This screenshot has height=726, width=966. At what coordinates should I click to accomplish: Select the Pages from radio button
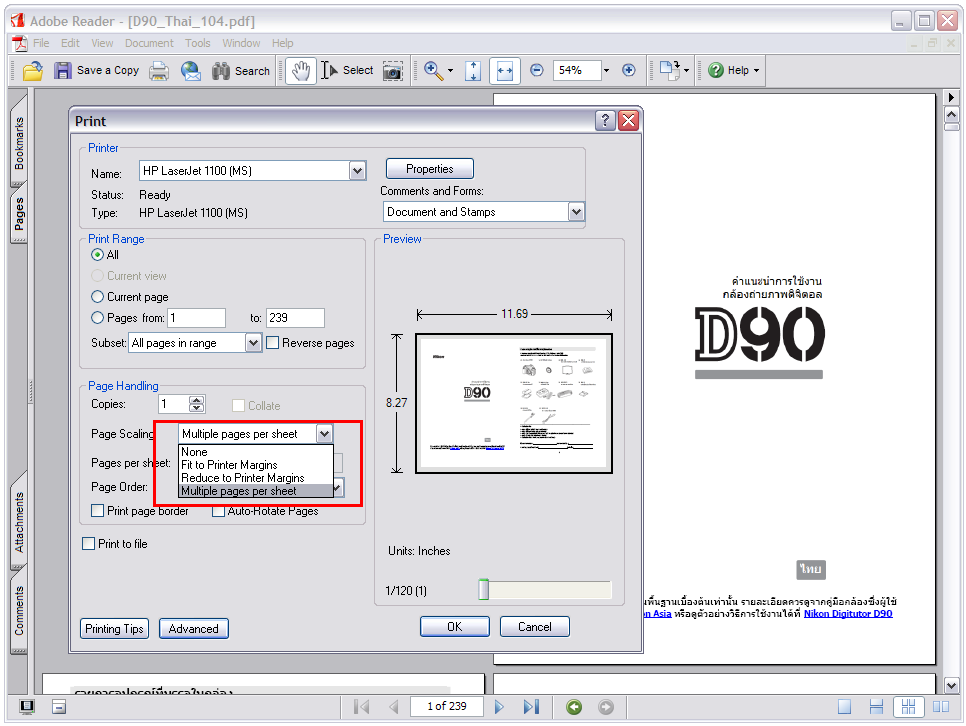97,317
